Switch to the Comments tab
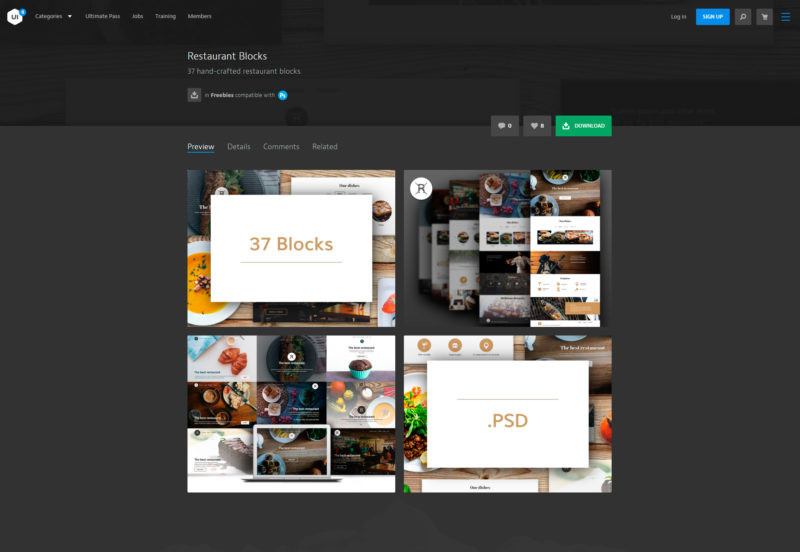 pos(281,147)
